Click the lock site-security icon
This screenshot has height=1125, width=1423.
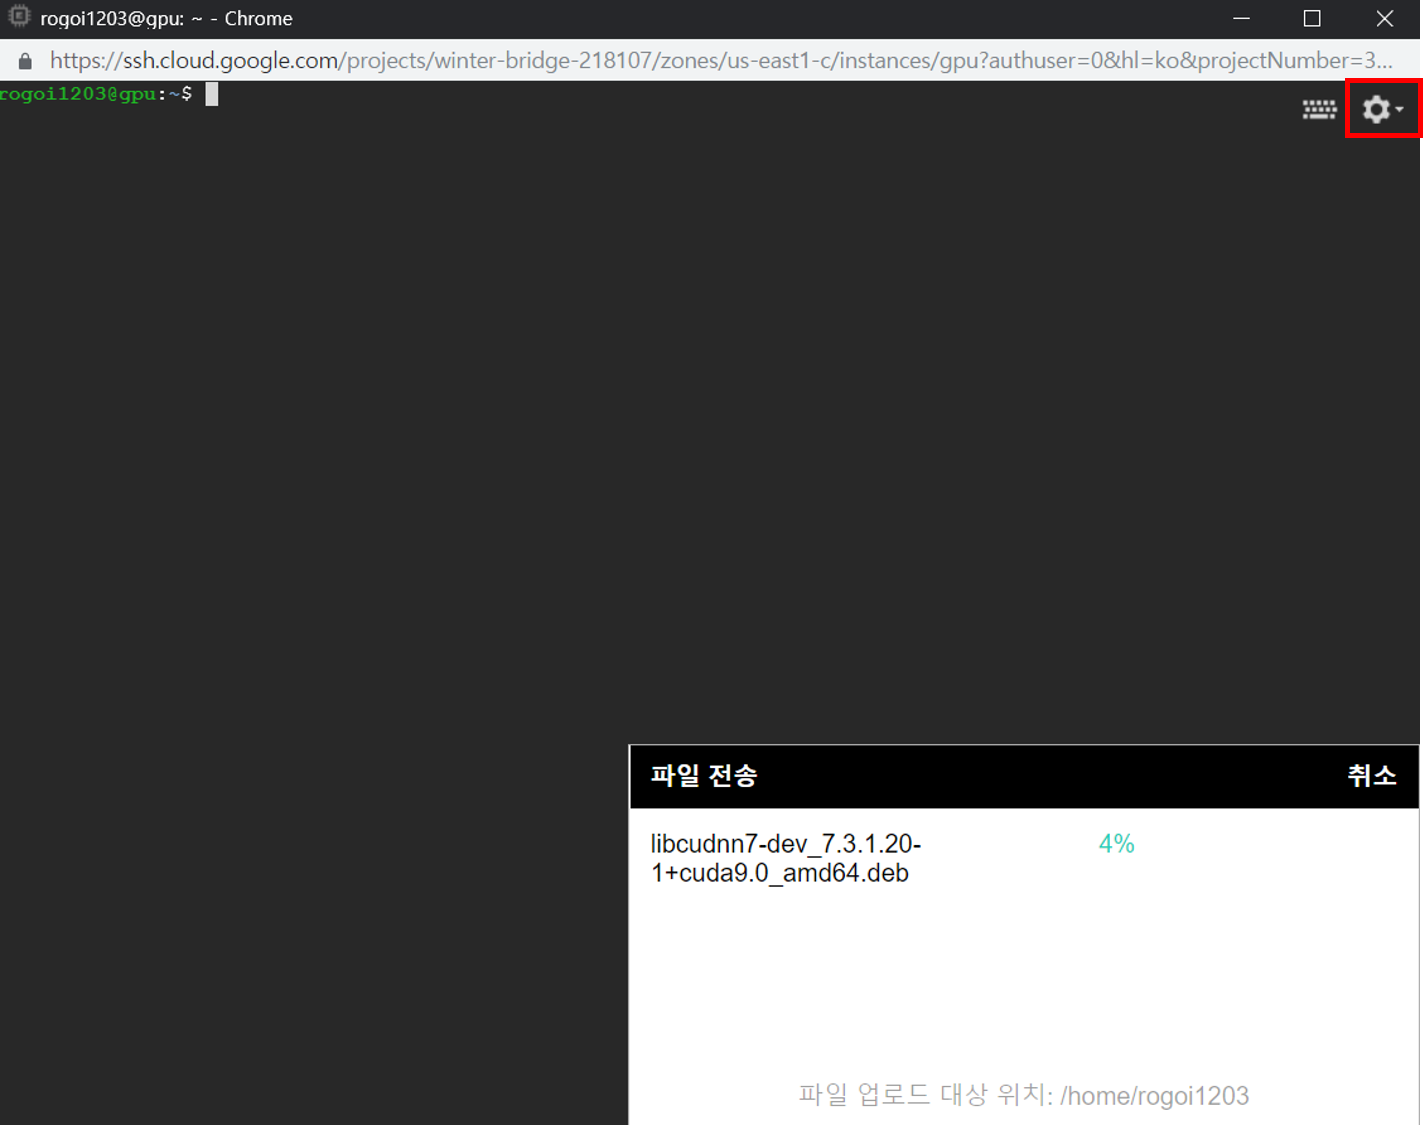coord(25,61)
